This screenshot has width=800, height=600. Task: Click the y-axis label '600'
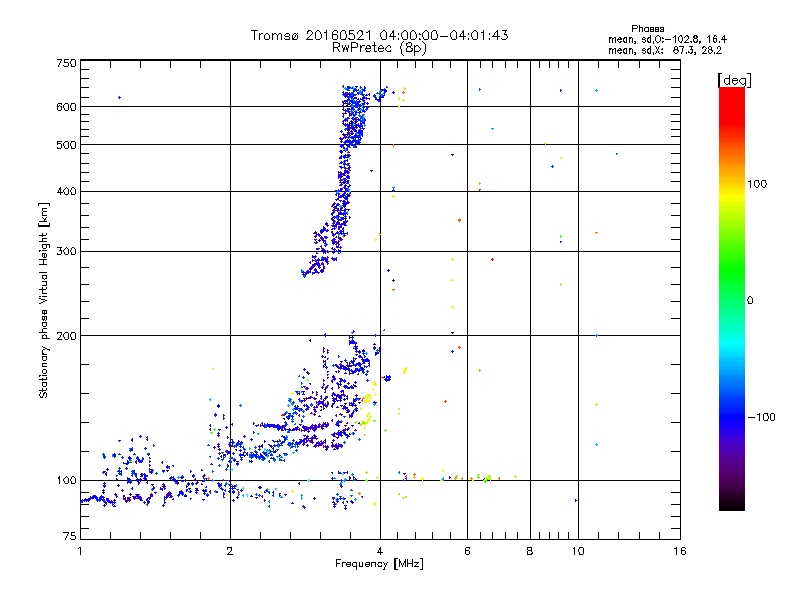[66, 107]
